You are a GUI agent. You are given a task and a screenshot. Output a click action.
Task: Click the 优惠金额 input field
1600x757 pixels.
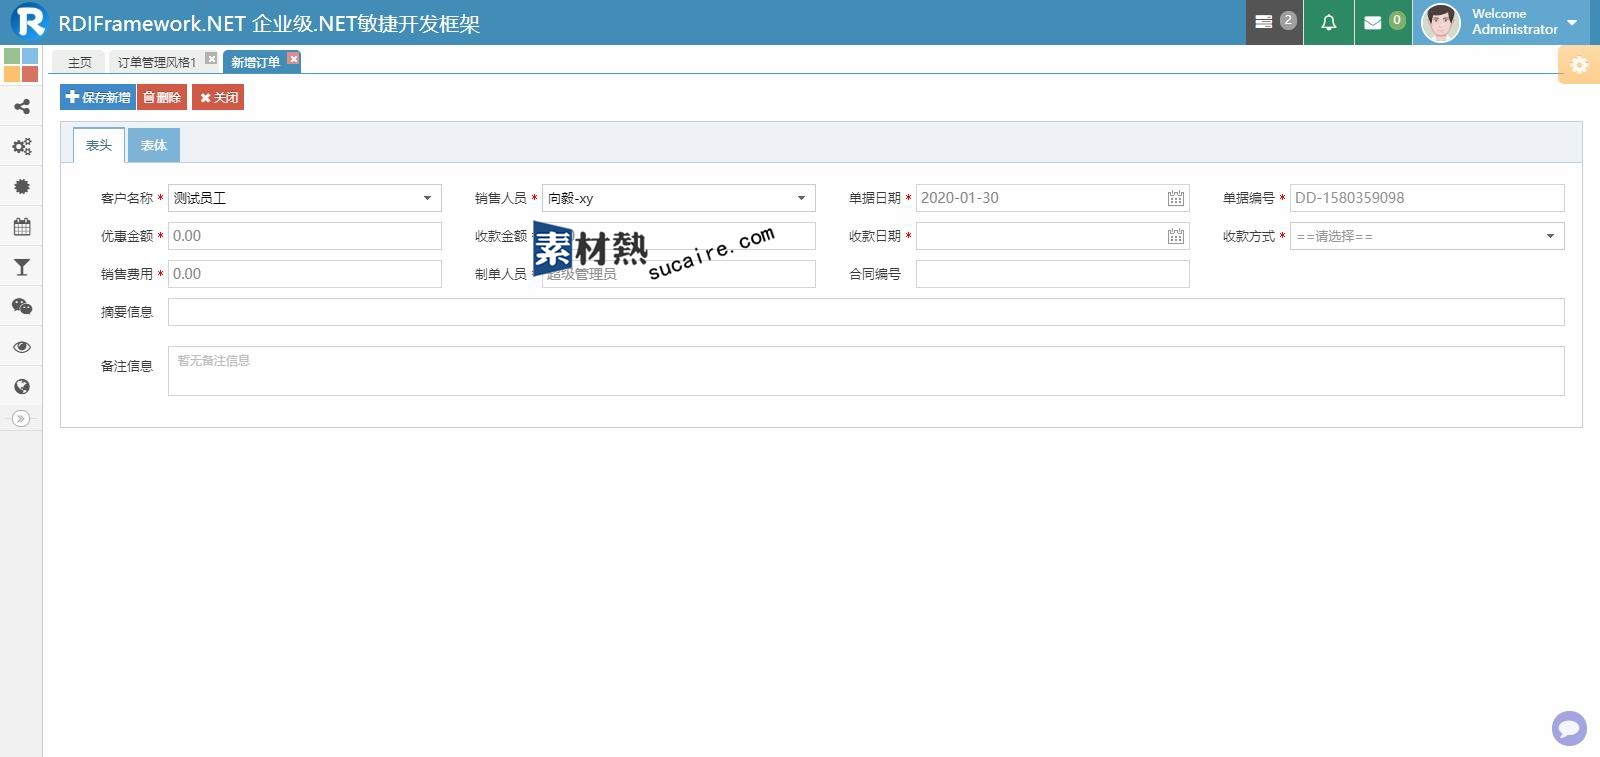coord(305,236)
